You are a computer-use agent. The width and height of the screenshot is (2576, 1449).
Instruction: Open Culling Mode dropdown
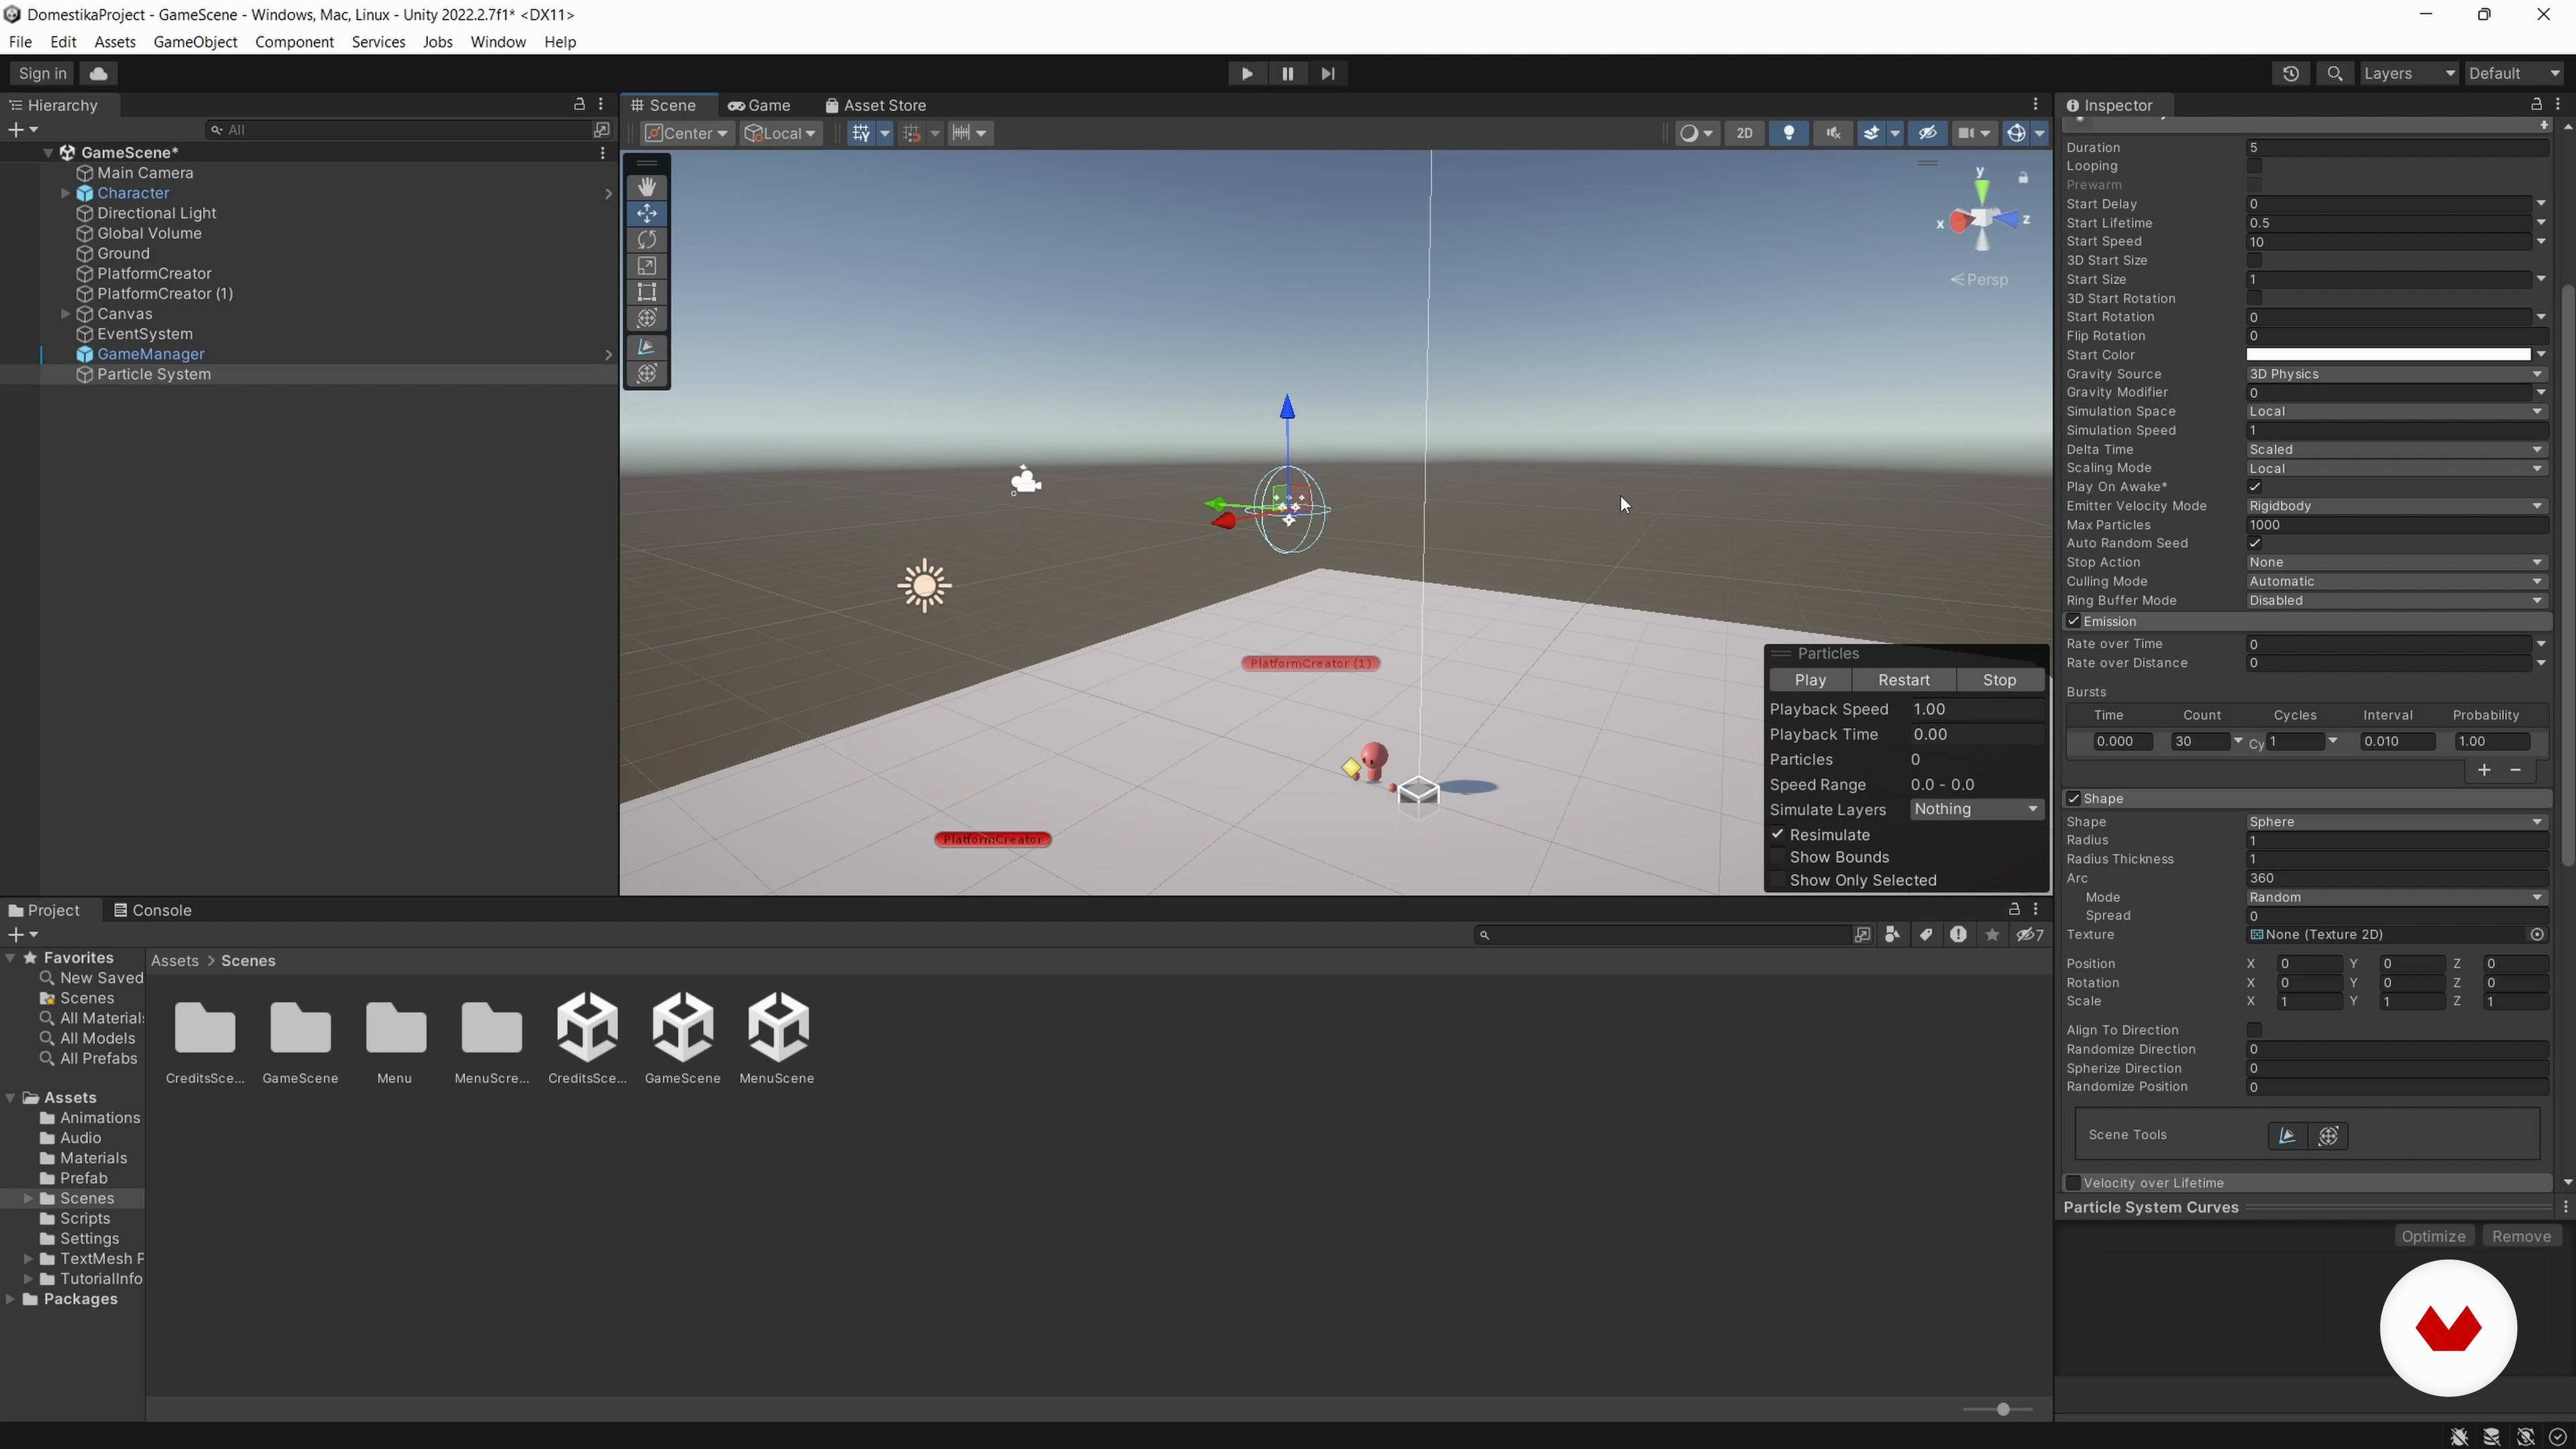point(2396,581)
